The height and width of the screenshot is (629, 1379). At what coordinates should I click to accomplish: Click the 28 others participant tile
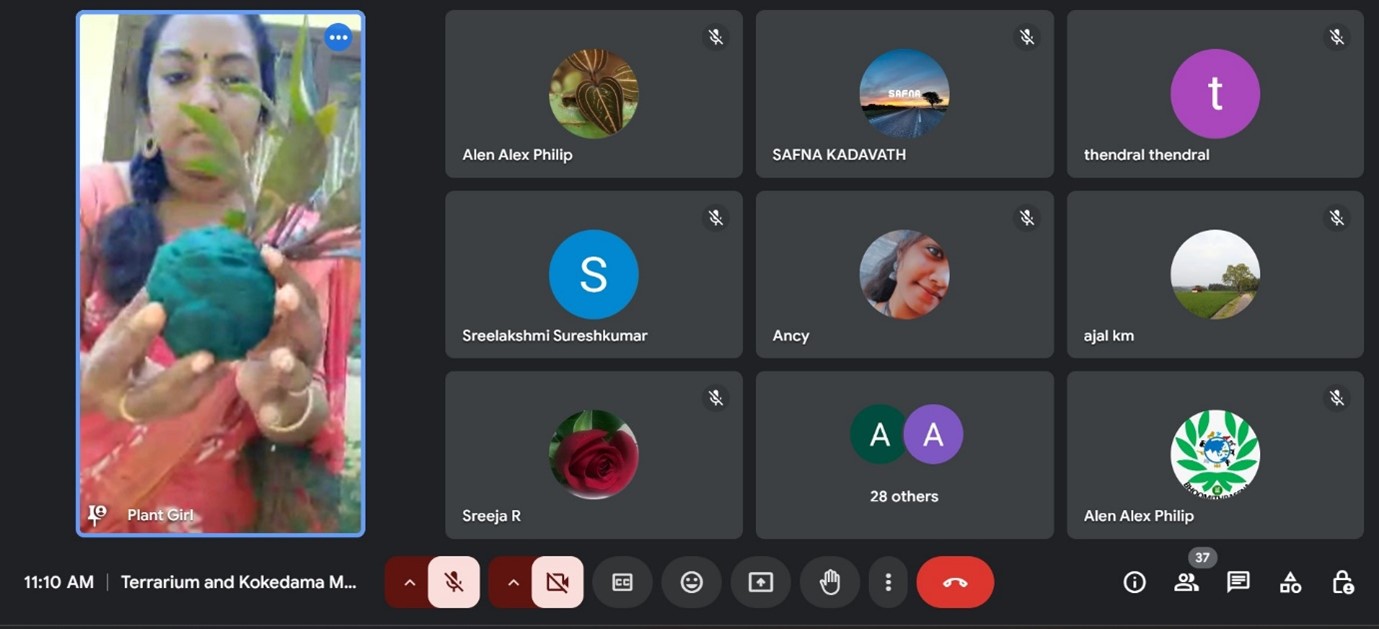point(904,455)
